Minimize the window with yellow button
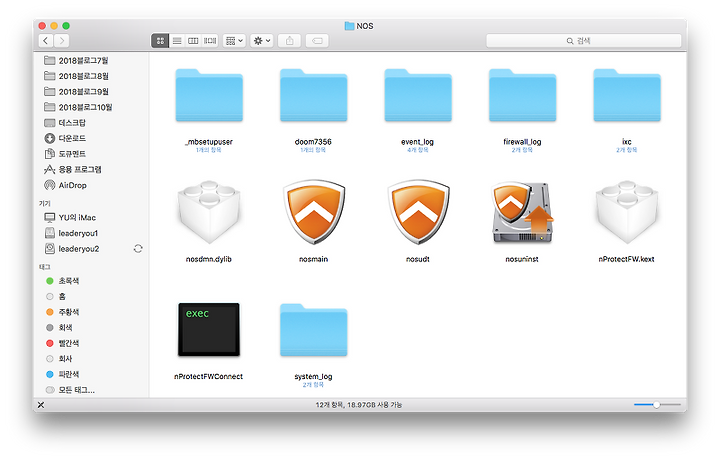This screenshot has width=720, height=460. (x=54, y=26)
